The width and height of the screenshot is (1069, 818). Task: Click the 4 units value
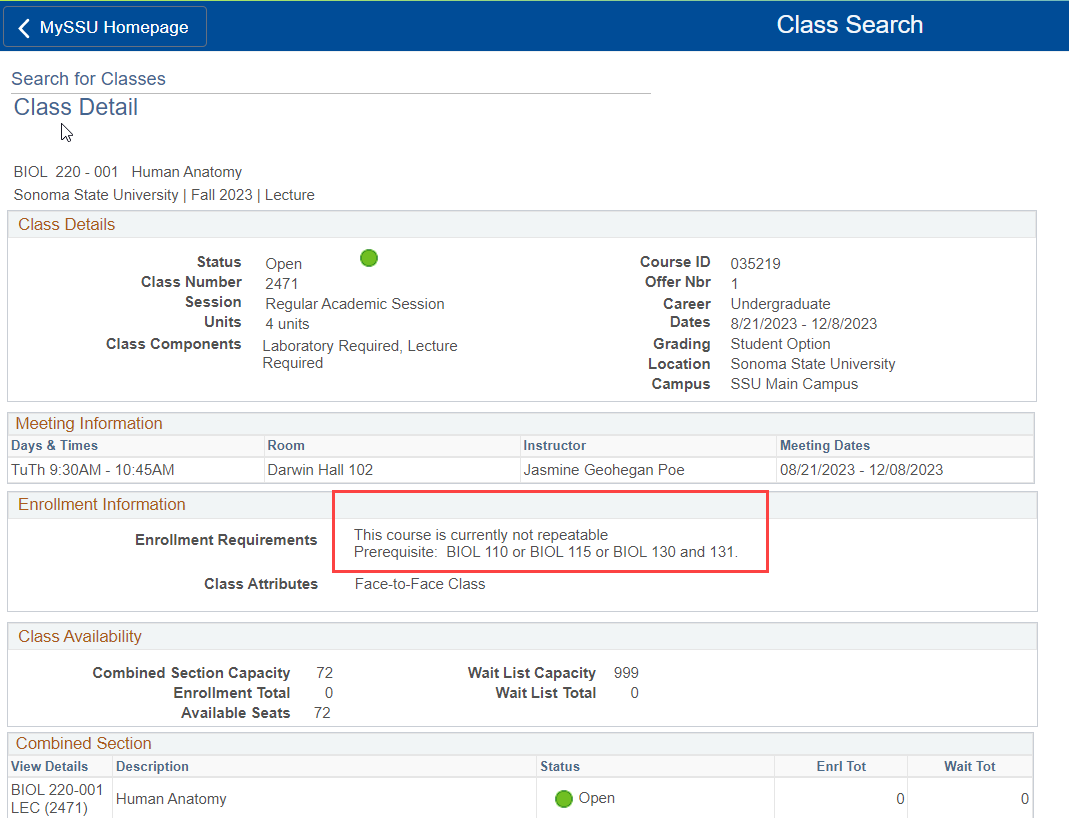pos(287,324)
